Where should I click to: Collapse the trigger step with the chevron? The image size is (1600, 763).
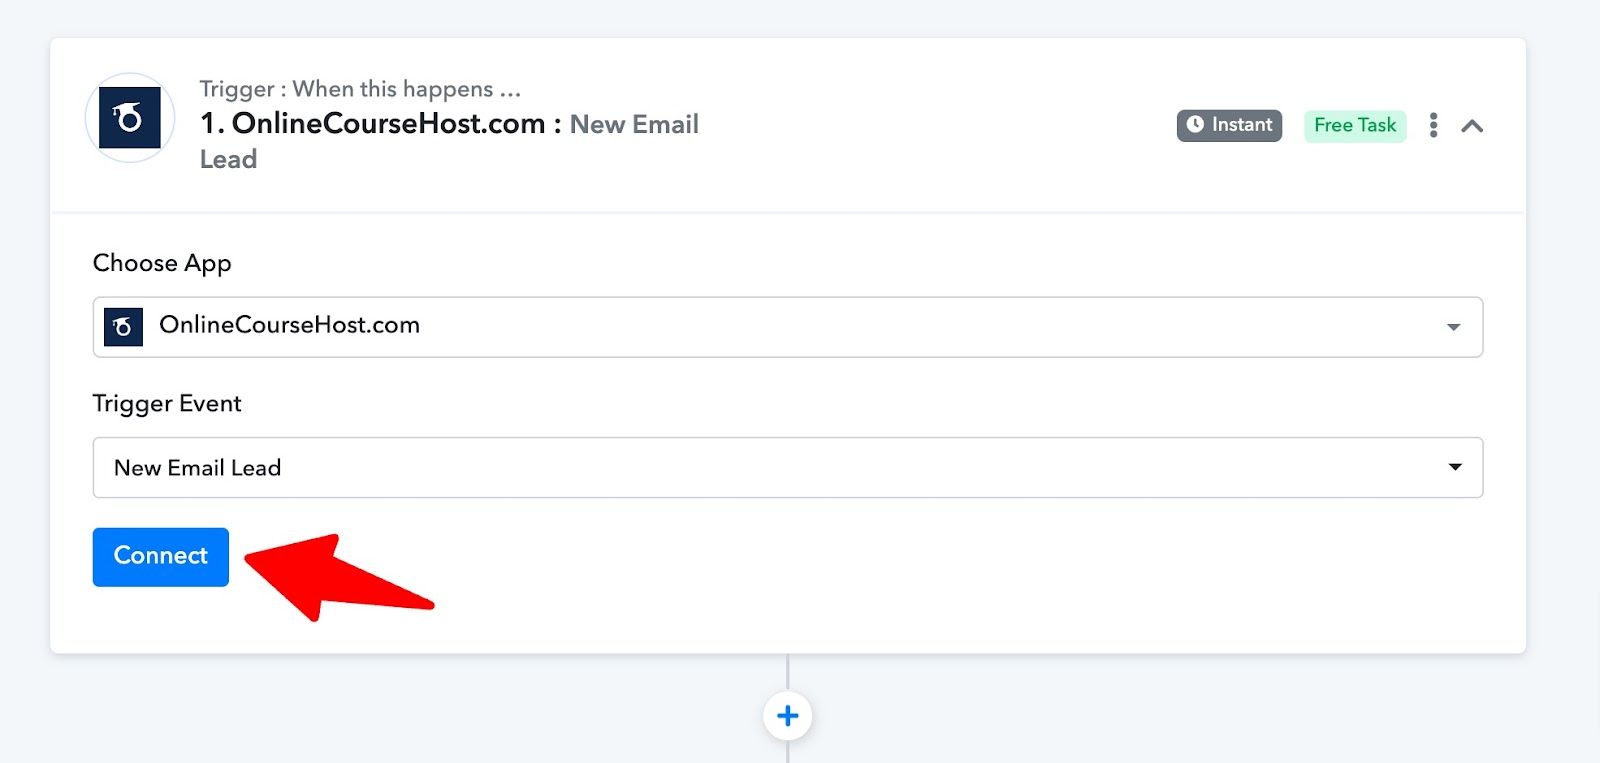tap(1472, 125)
